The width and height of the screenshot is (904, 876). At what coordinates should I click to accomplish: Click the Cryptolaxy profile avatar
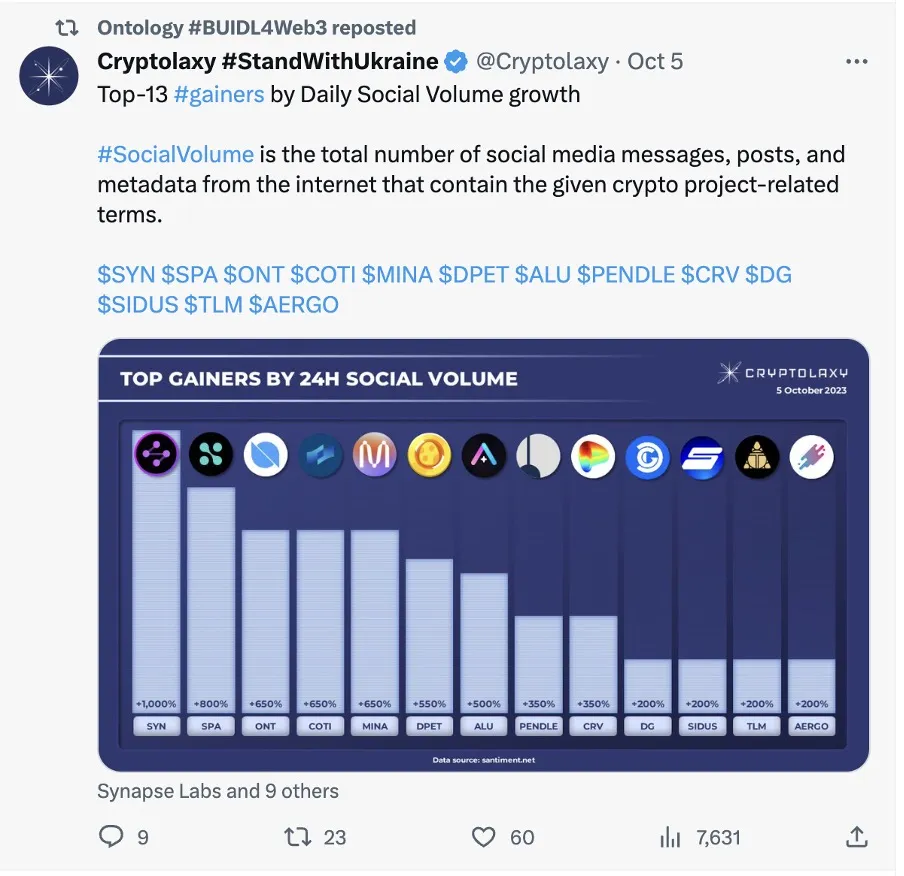pyautogui.click(x=49, y=76)
